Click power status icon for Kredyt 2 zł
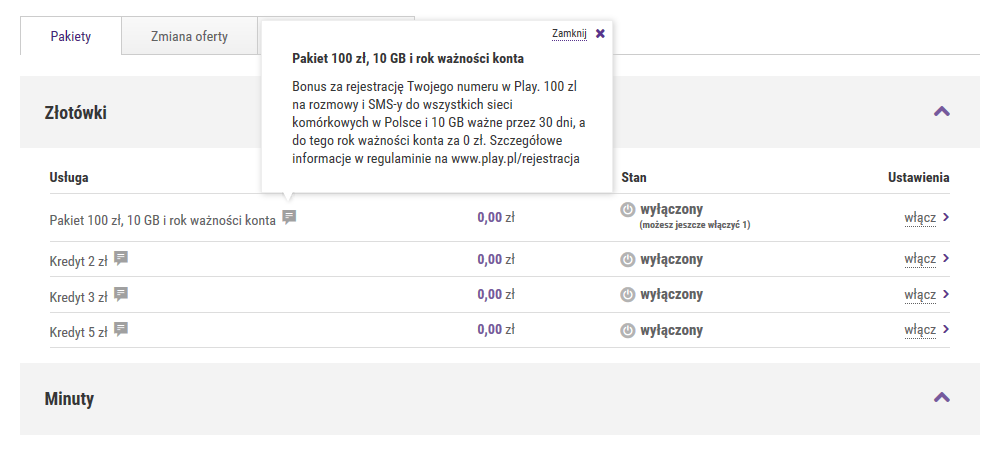The height and width of the screenshot is (451, 1000). coord(628,259)
